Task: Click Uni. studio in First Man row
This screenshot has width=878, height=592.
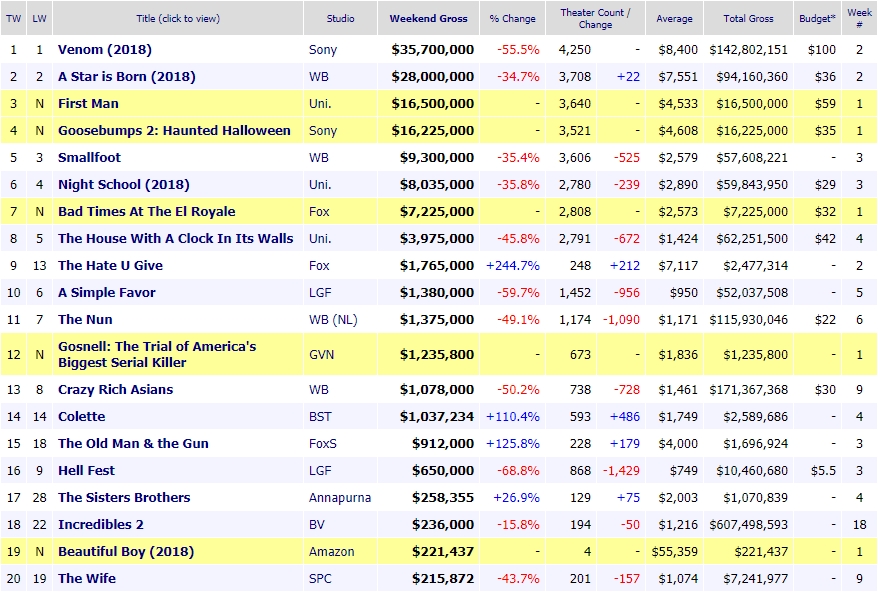Action: pos(320,104)
